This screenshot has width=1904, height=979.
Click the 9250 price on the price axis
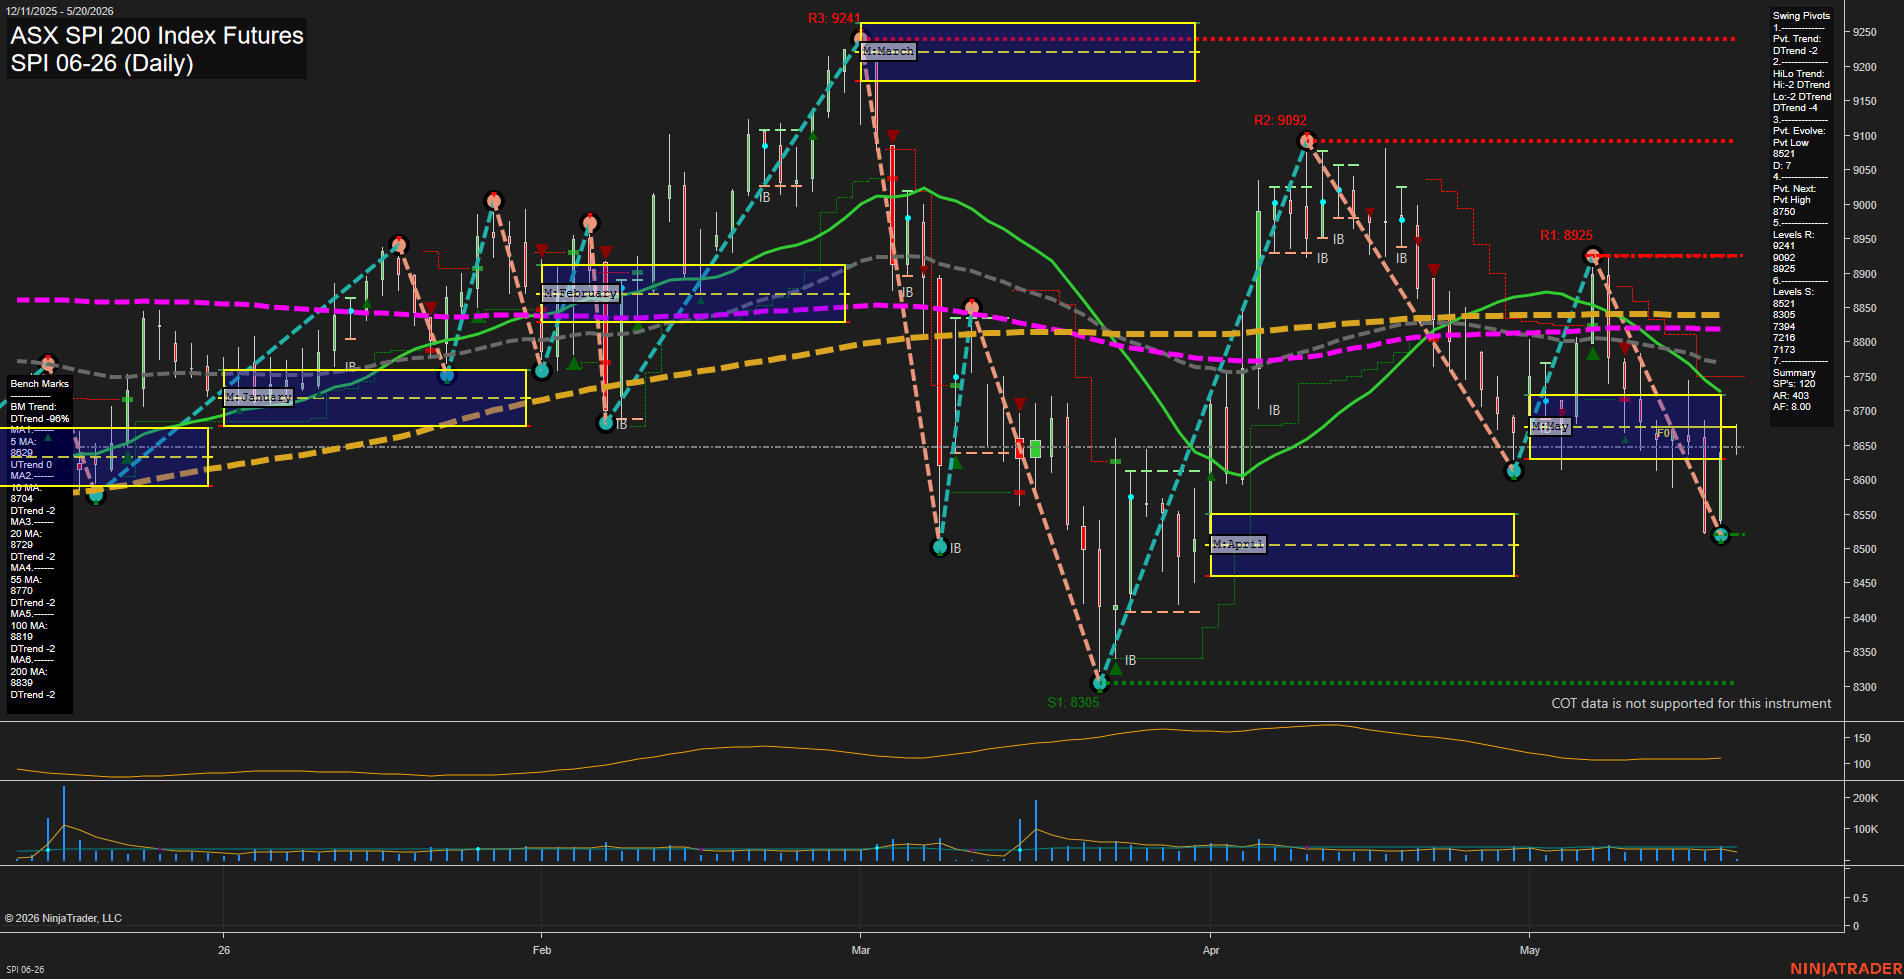[1865, 33]
